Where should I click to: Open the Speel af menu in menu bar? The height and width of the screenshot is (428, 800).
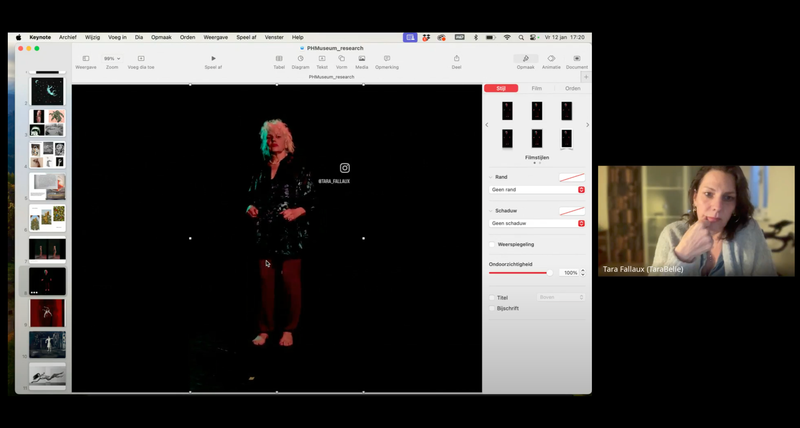click(x=246, y=37)
